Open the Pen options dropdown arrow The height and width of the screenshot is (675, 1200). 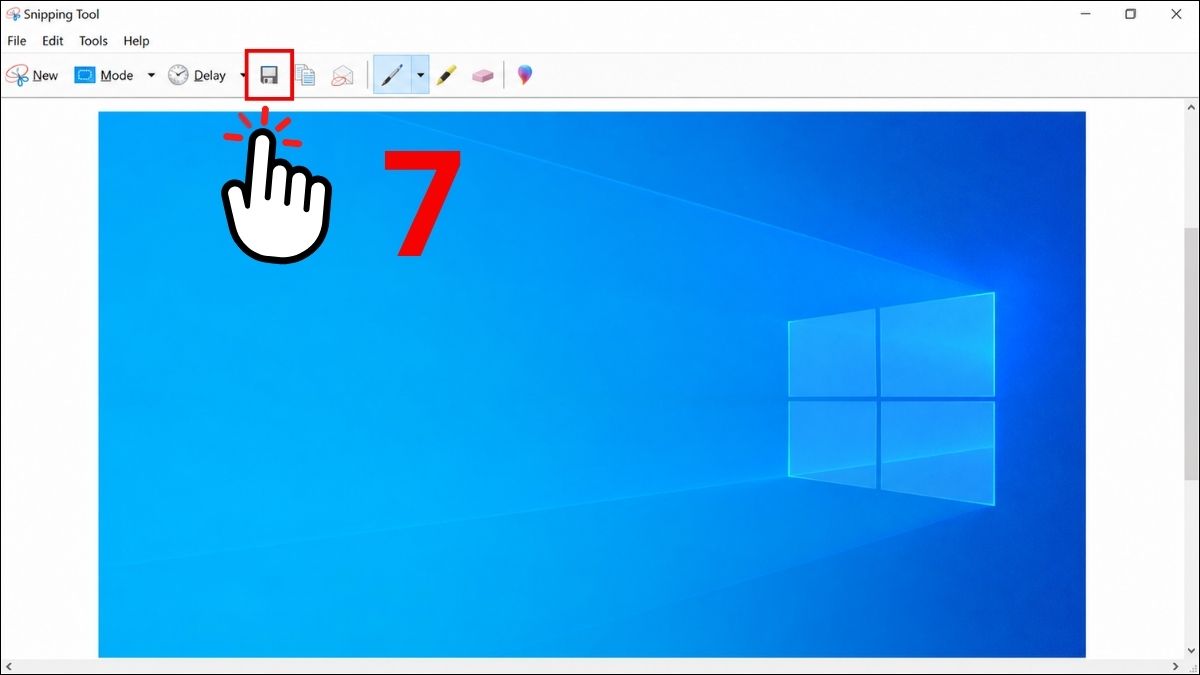(x=420, y=75)
